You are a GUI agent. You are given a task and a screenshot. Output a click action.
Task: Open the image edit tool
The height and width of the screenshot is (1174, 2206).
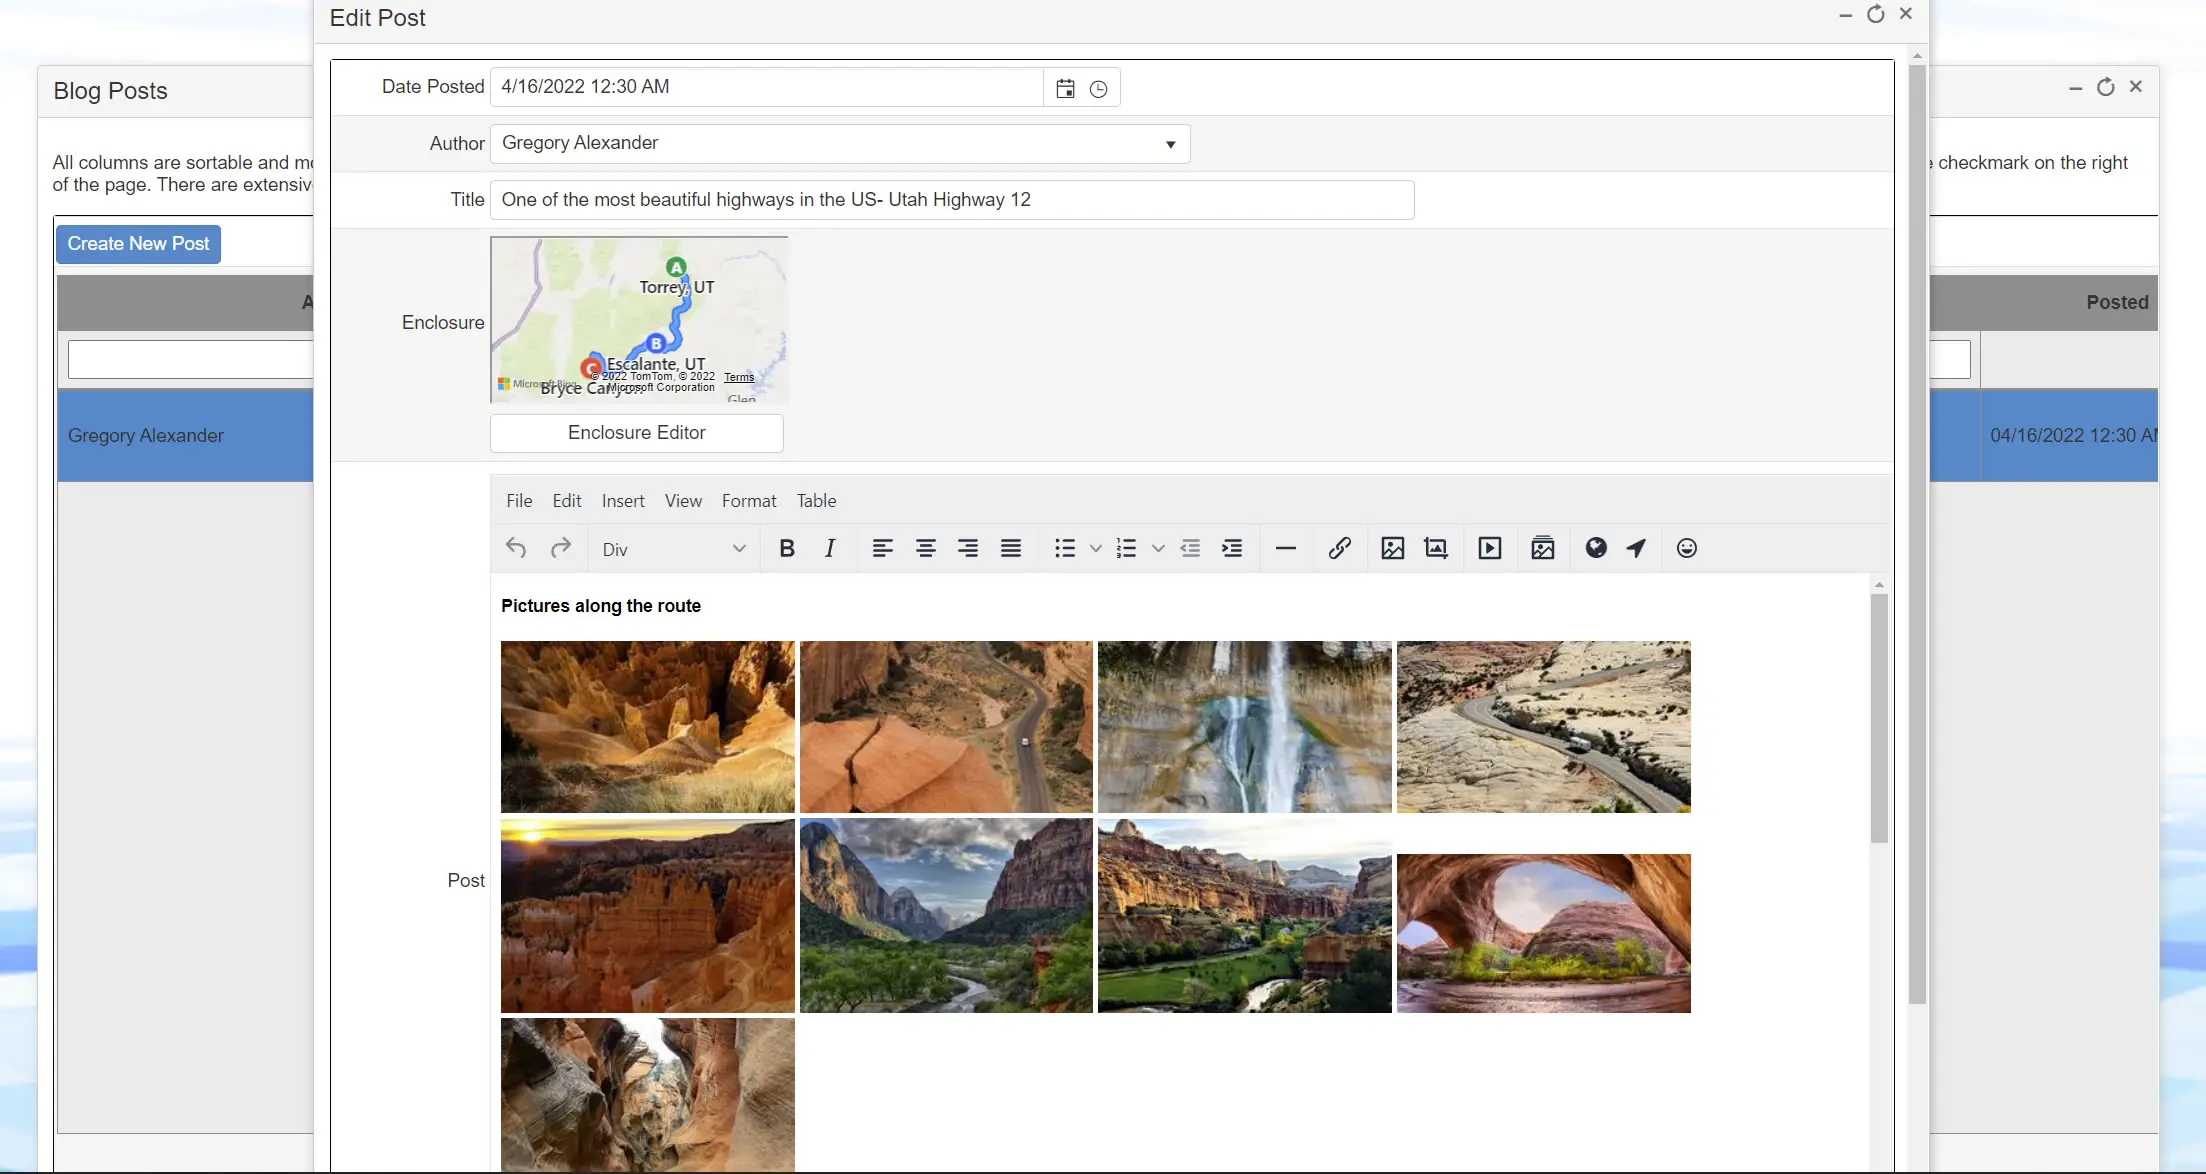tap(1436, 548)
